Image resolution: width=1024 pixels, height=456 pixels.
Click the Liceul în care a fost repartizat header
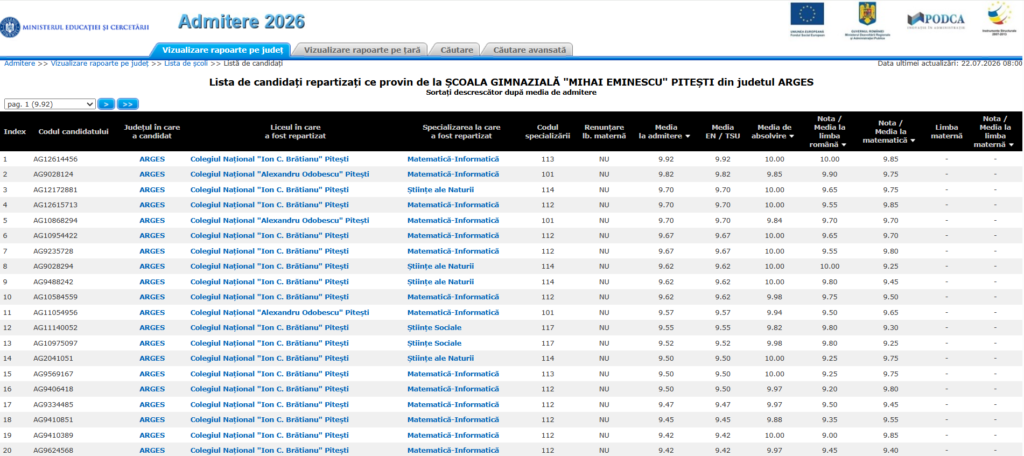[295, 131]
